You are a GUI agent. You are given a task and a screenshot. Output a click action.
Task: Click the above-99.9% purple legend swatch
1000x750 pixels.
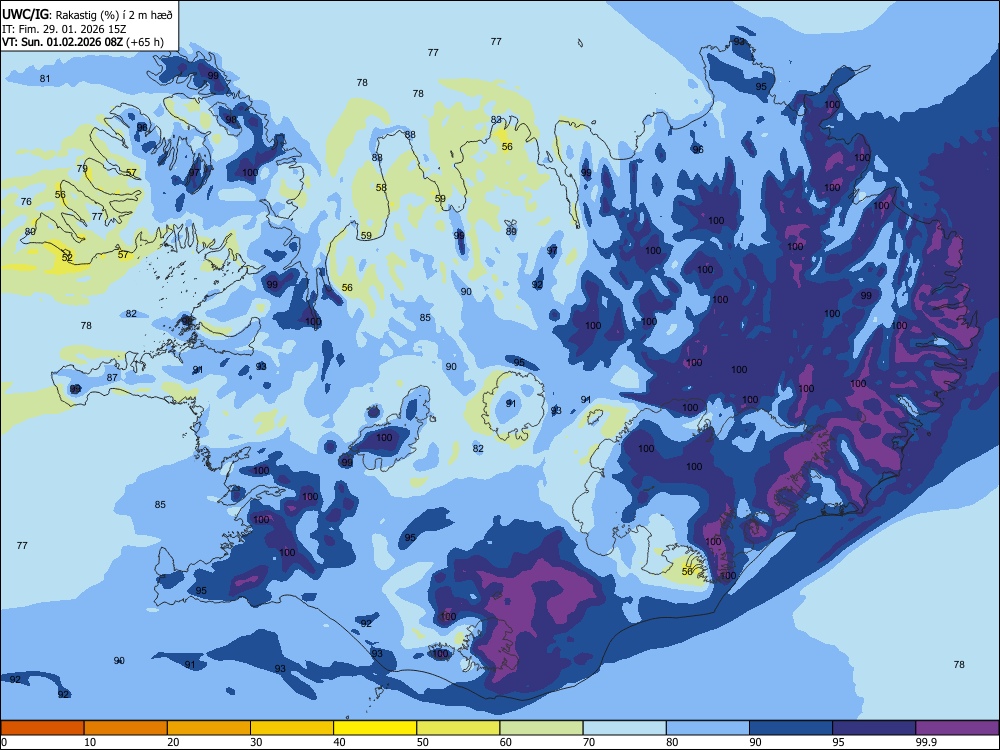957,728
